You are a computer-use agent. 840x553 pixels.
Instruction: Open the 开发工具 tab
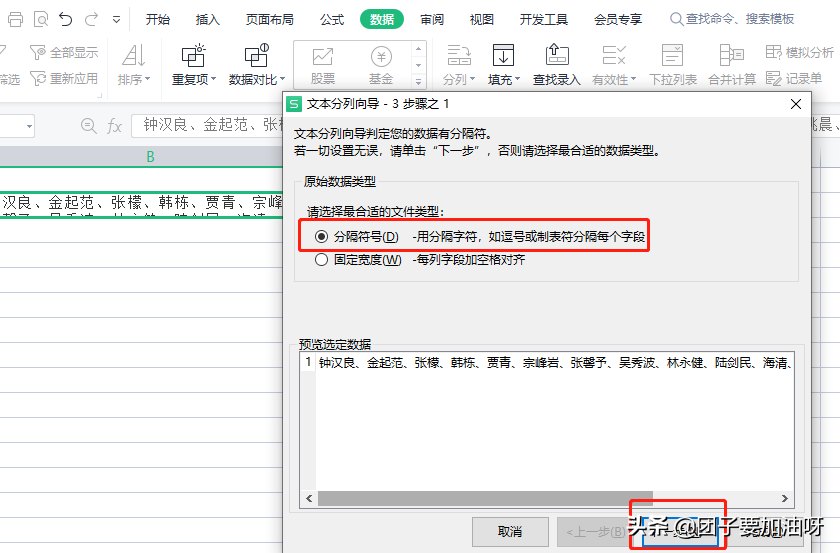coord(544,20)
